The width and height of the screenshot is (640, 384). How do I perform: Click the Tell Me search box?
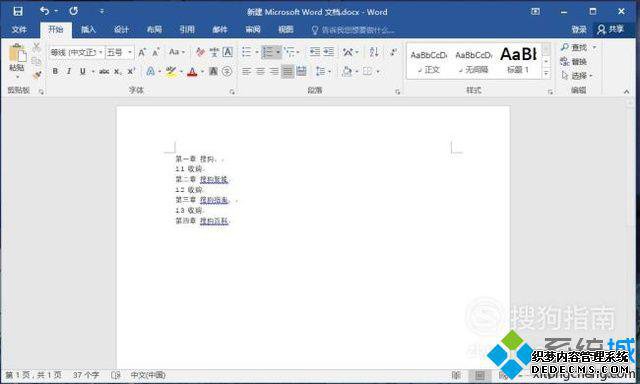[353, 30]
